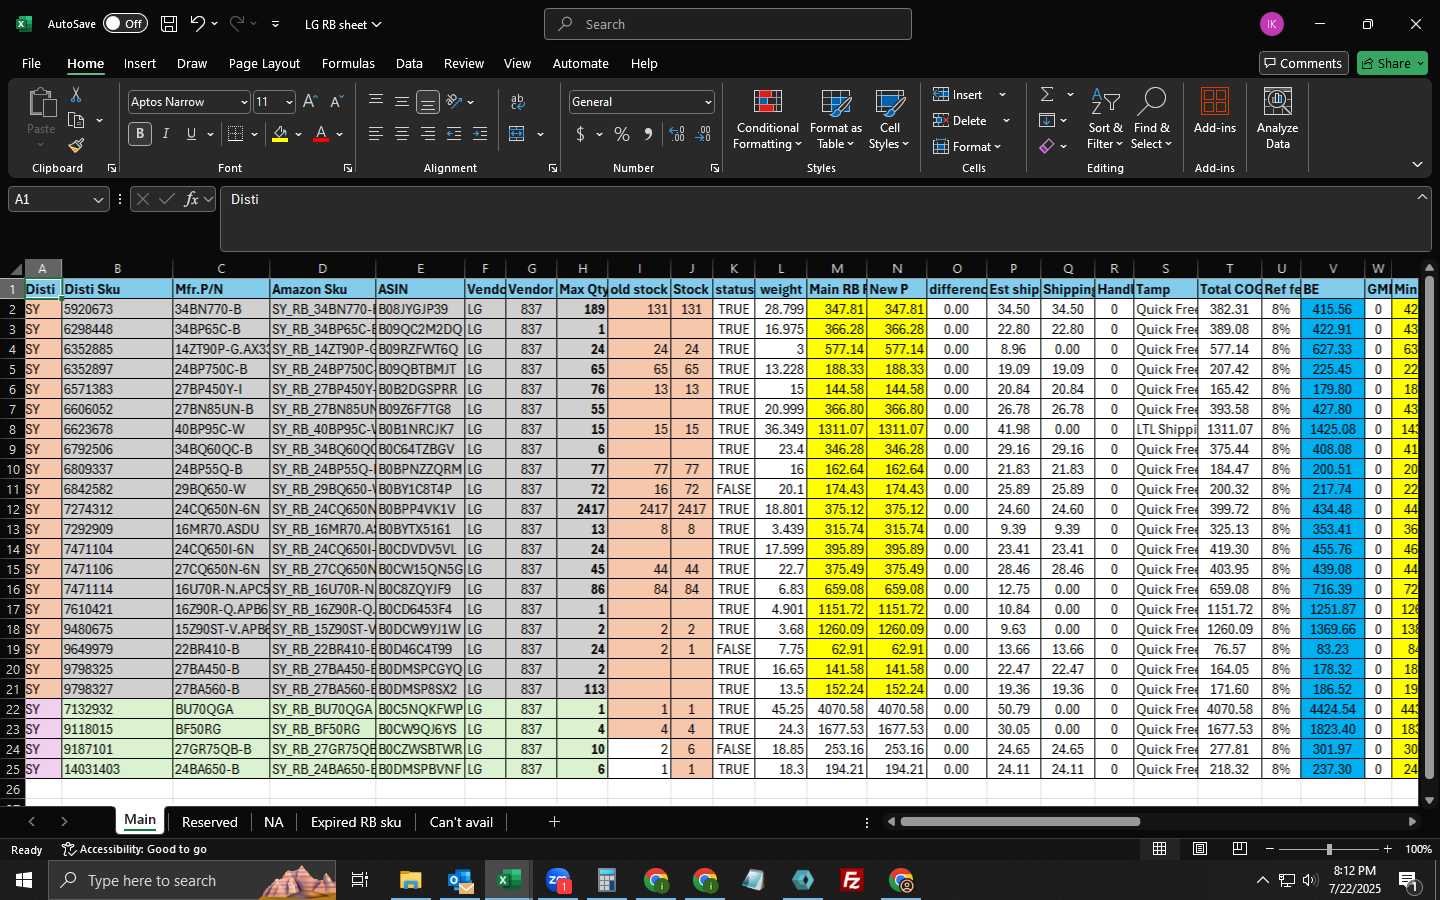Click the zoom slider handle
Viewport: 1440px width, 900px height.
point(1329,849)
